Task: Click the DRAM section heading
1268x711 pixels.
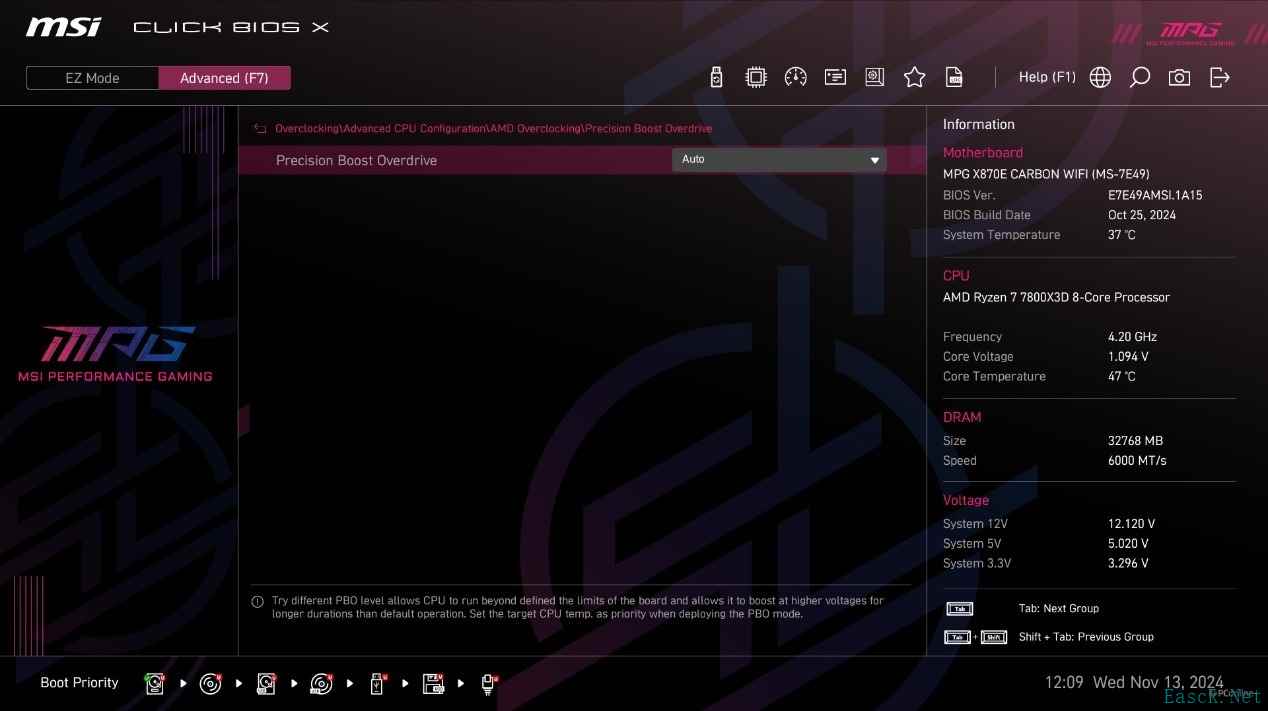Action: (x=962, y=417)
